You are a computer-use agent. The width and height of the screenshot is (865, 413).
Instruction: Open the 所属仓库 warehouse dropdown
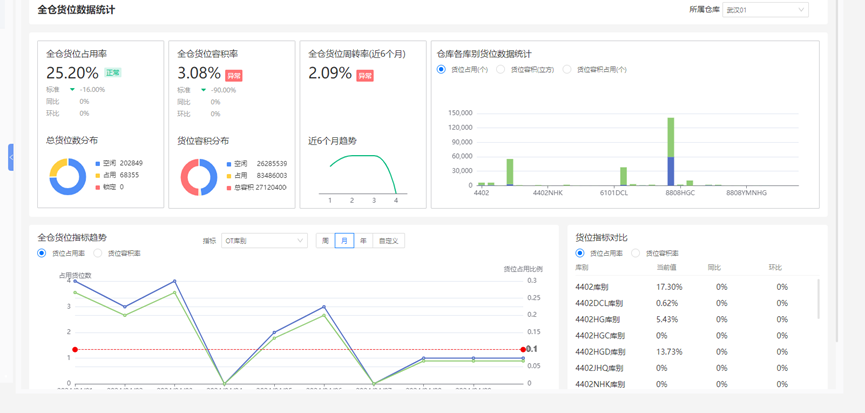pyautogui.click(x=765, y=10)
